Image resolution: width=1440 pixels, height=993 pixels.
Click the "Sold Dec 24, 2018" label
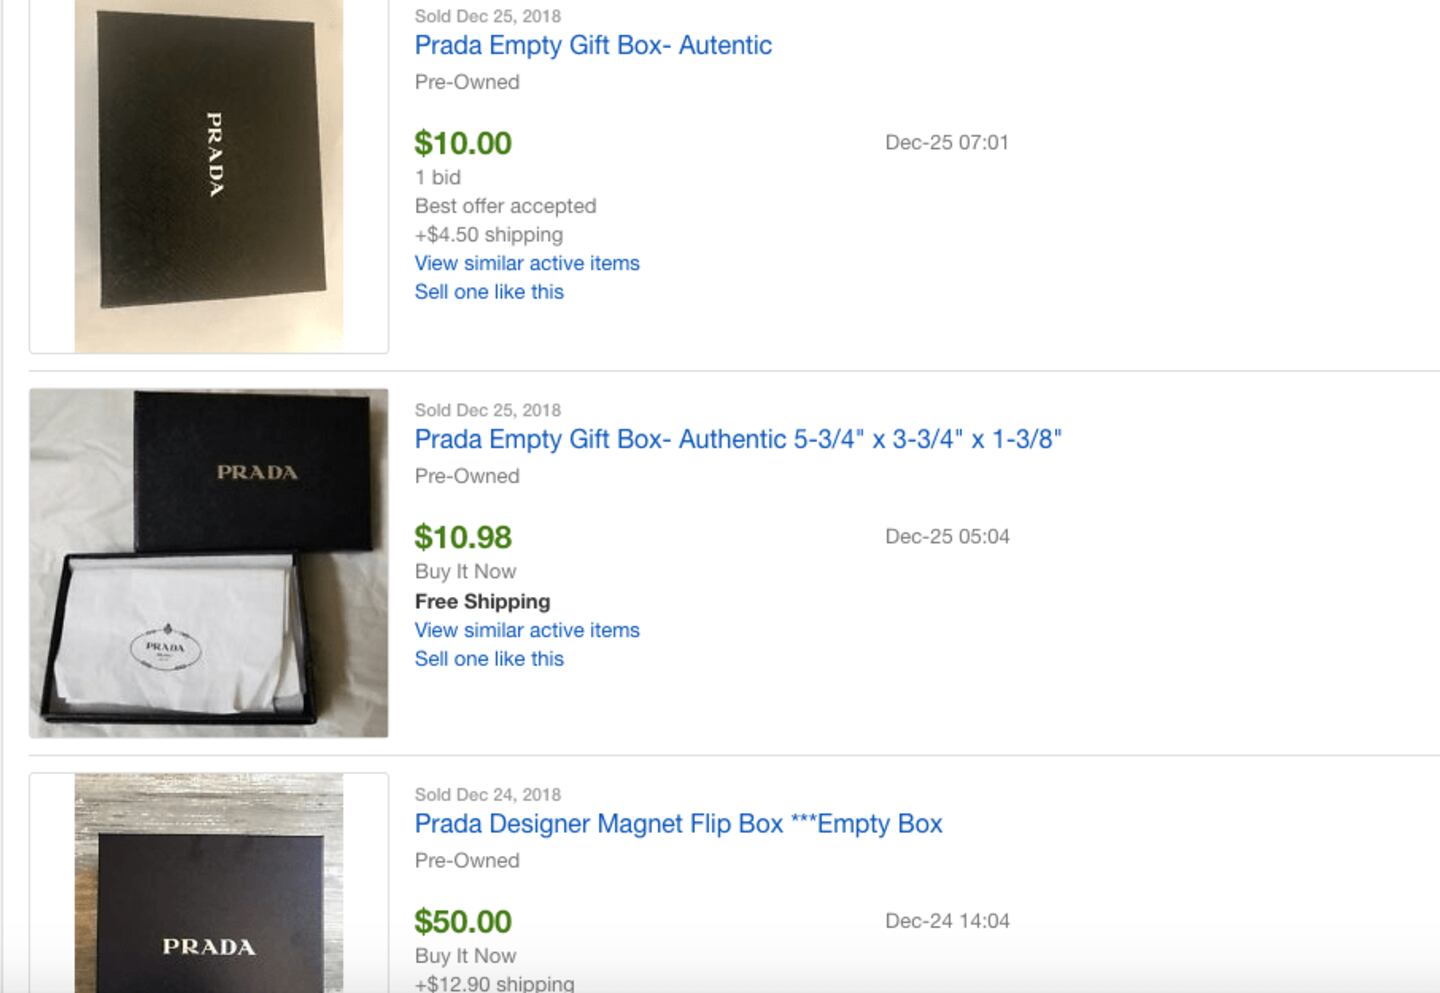487,795
